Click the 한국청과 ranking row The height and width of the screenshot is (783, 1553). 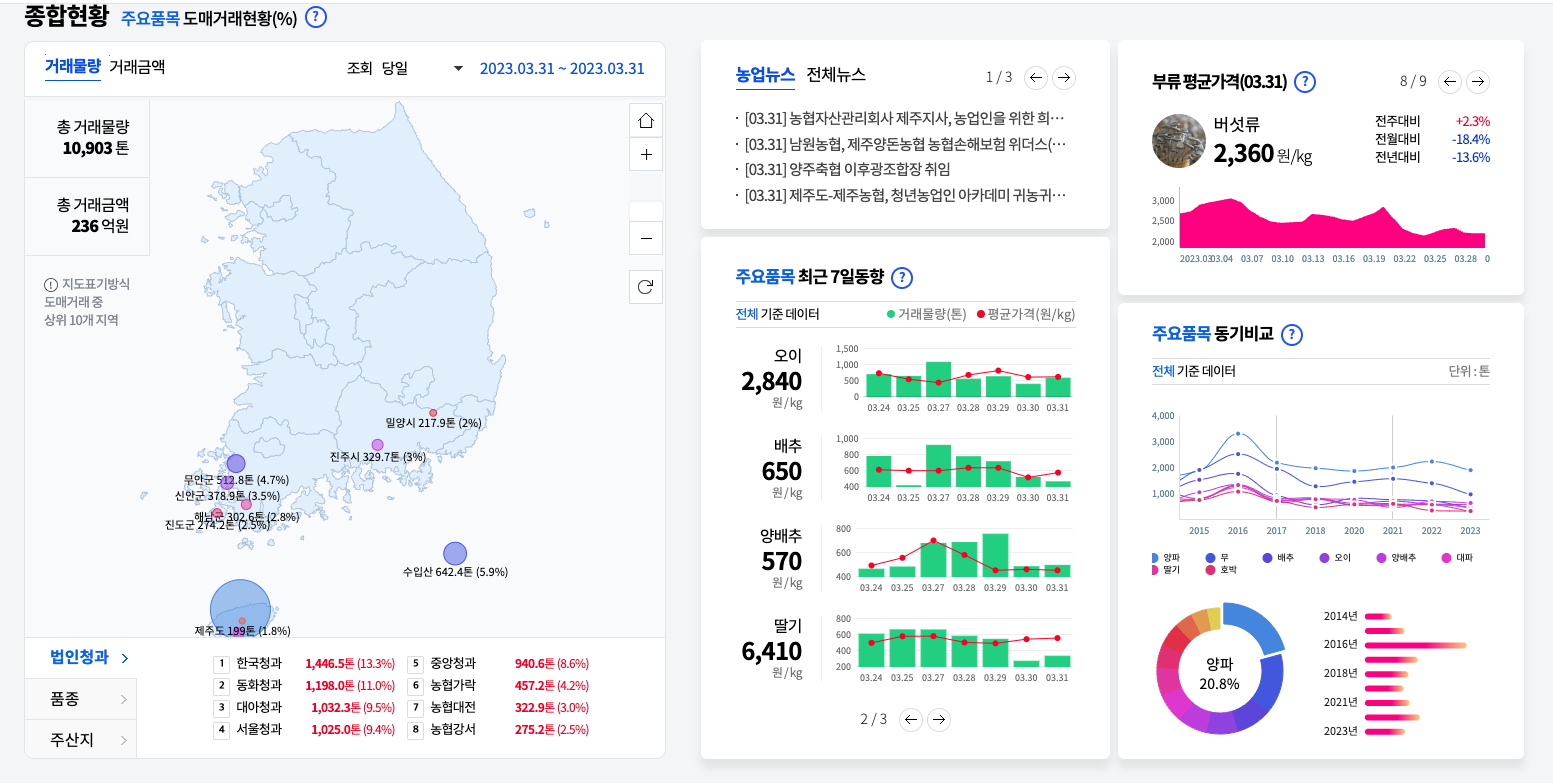point(305,663)
